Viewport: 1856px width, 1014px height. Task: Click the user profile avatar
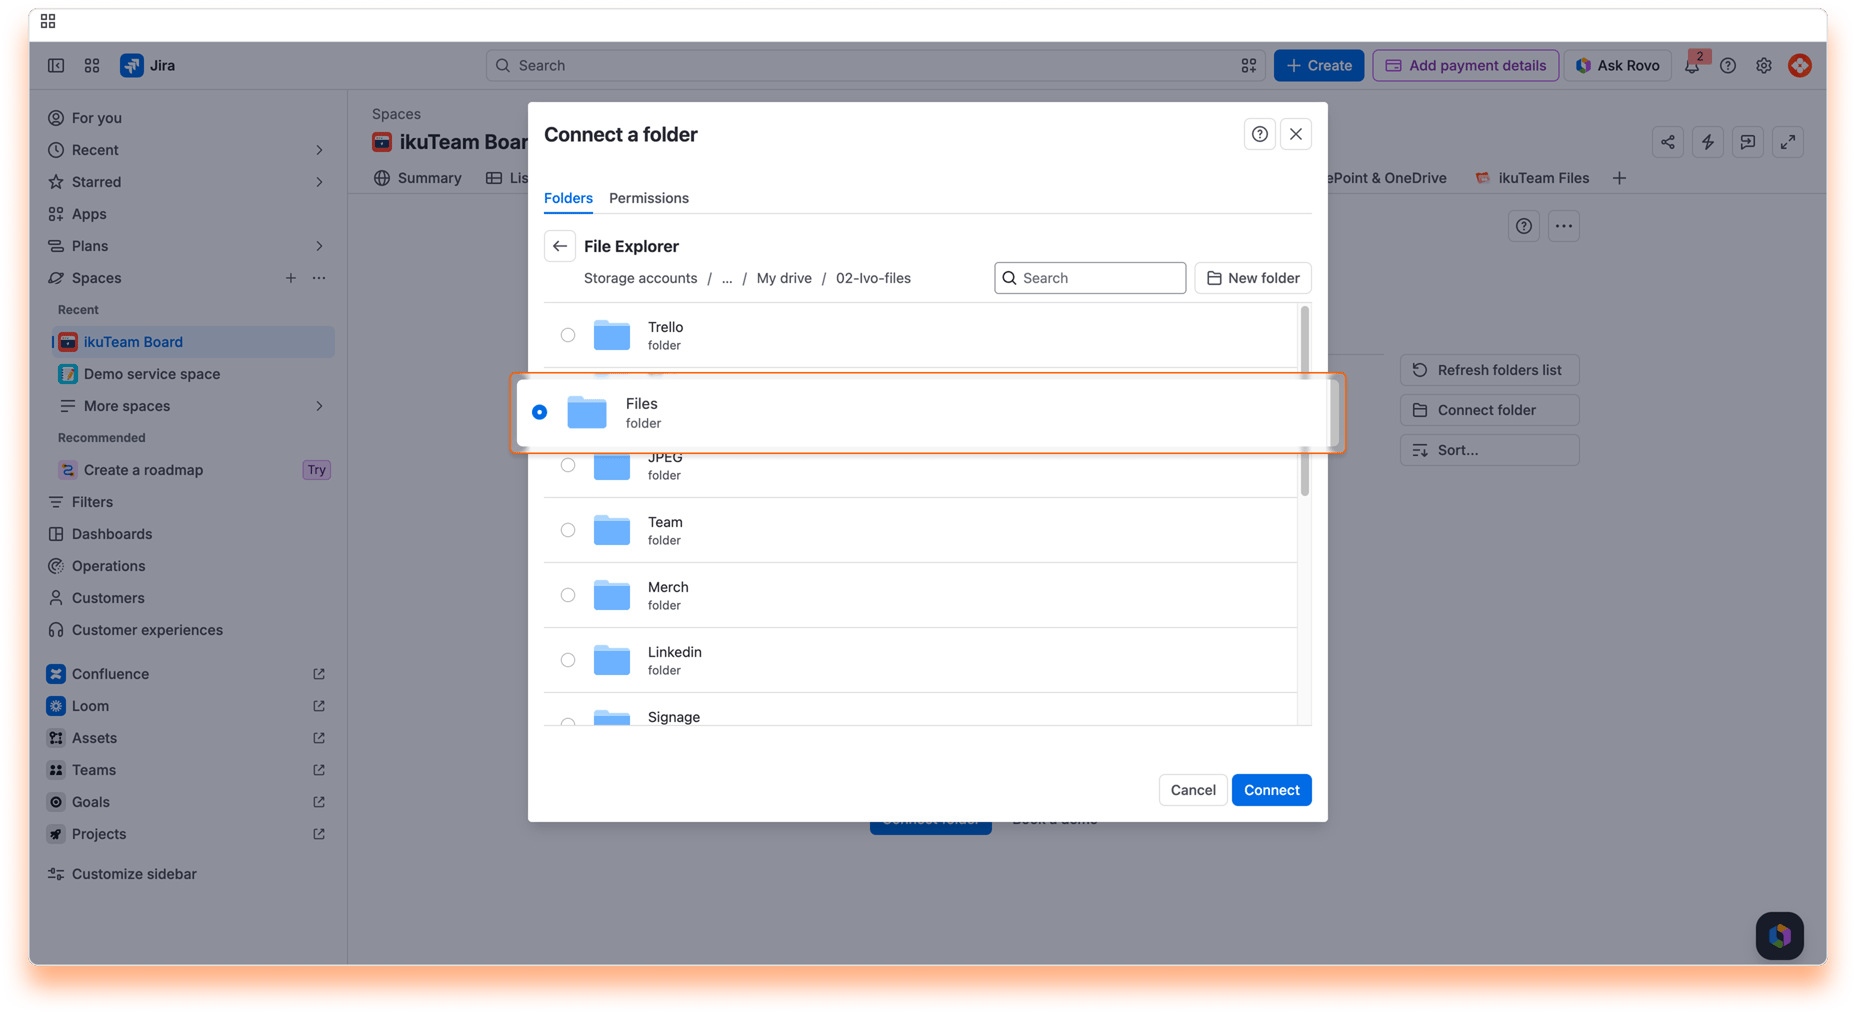tap(1800, 65)
